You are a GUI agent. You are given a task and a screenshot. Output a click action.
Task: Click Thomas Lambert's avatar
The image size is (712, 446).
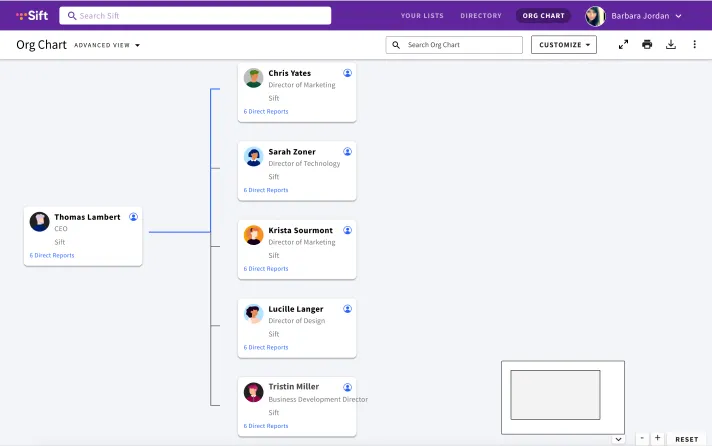pos(40,222)
